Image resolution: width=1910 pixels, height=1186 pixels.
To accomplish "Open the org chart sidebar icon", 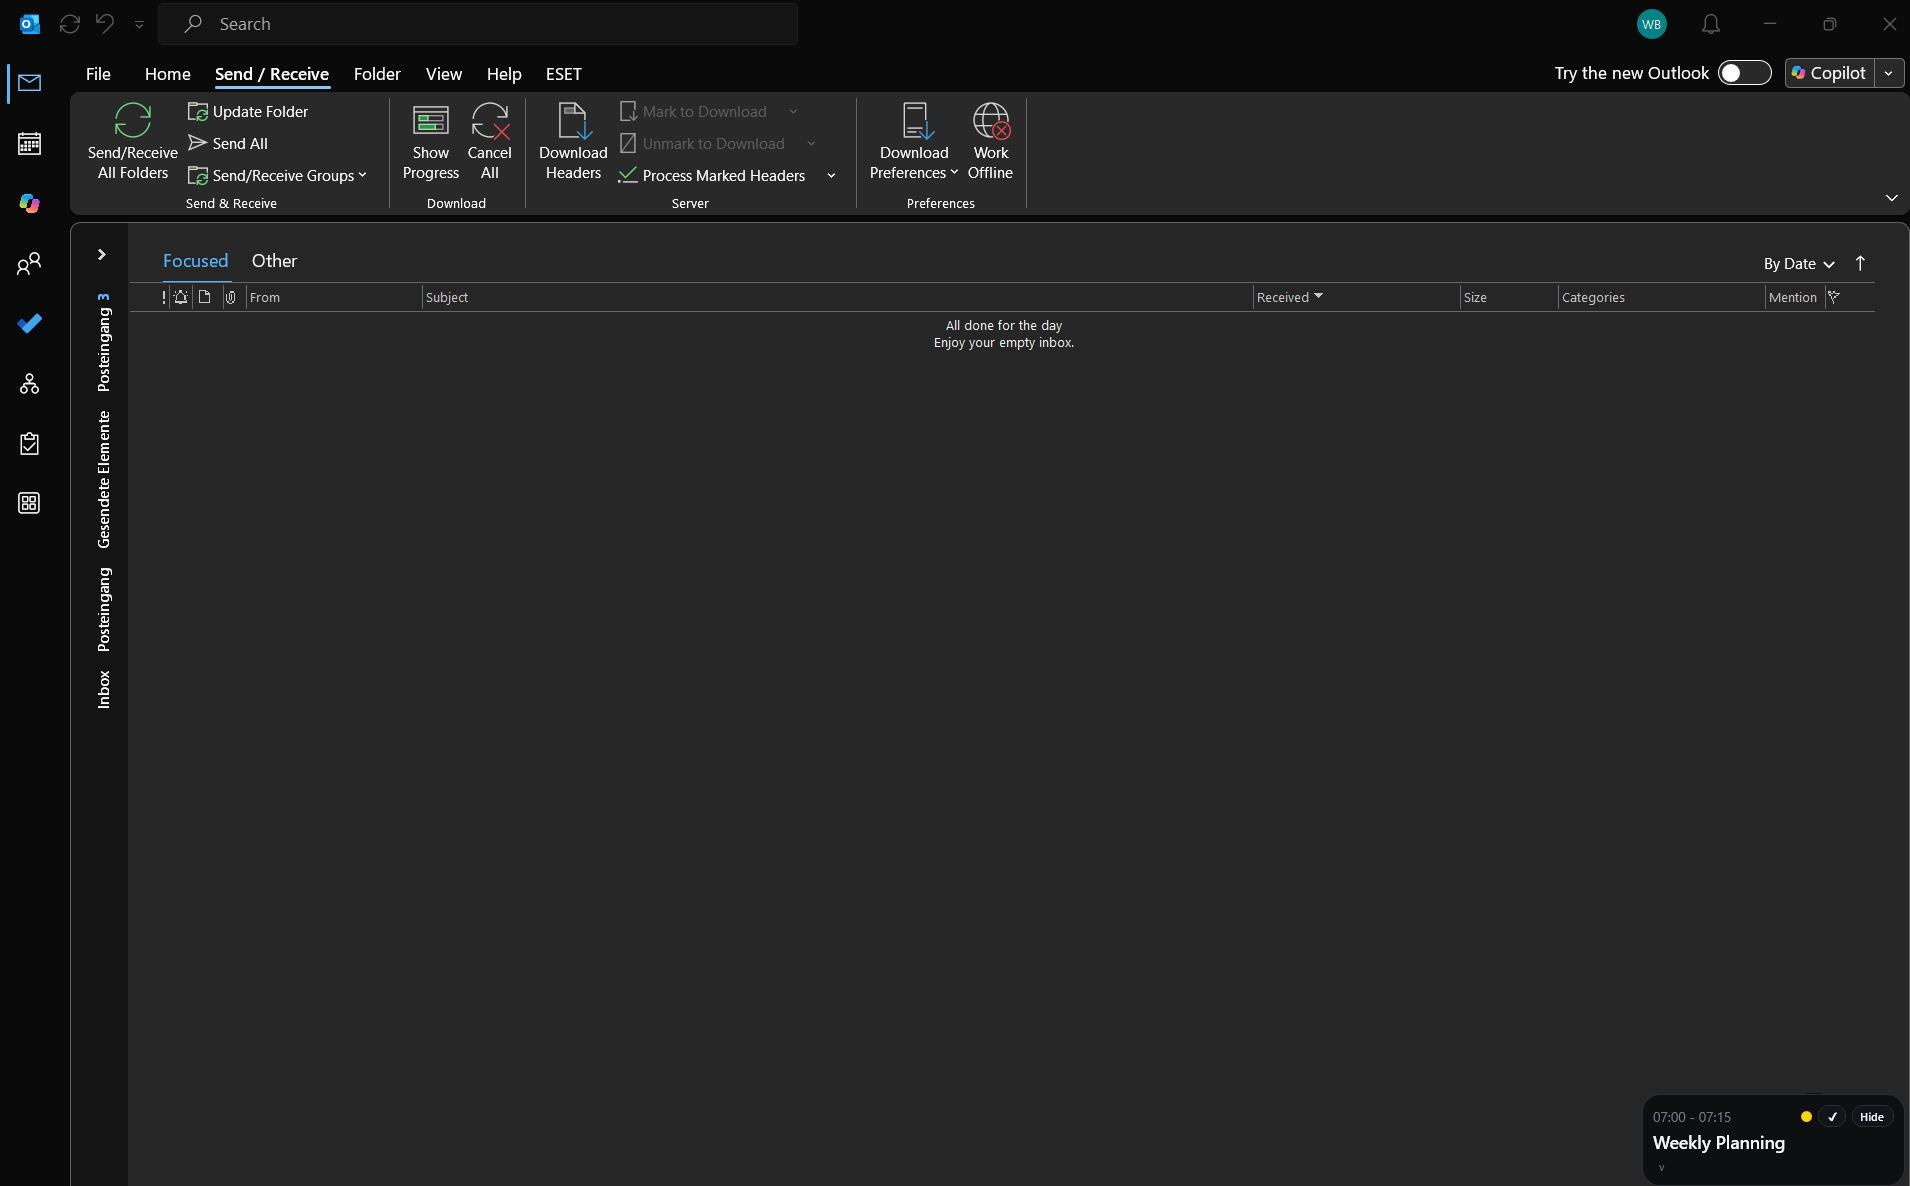I will click(29, 383).
